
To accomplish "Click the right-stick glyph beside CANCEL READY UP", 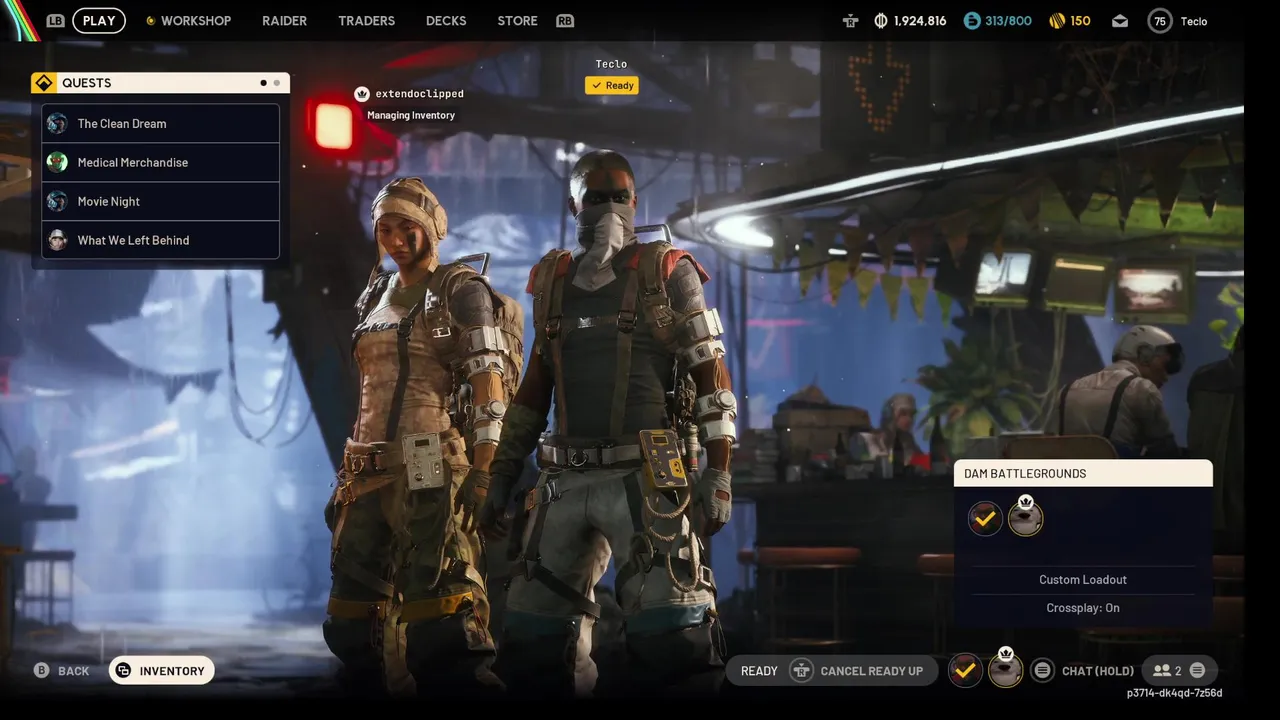I will 801,671.
